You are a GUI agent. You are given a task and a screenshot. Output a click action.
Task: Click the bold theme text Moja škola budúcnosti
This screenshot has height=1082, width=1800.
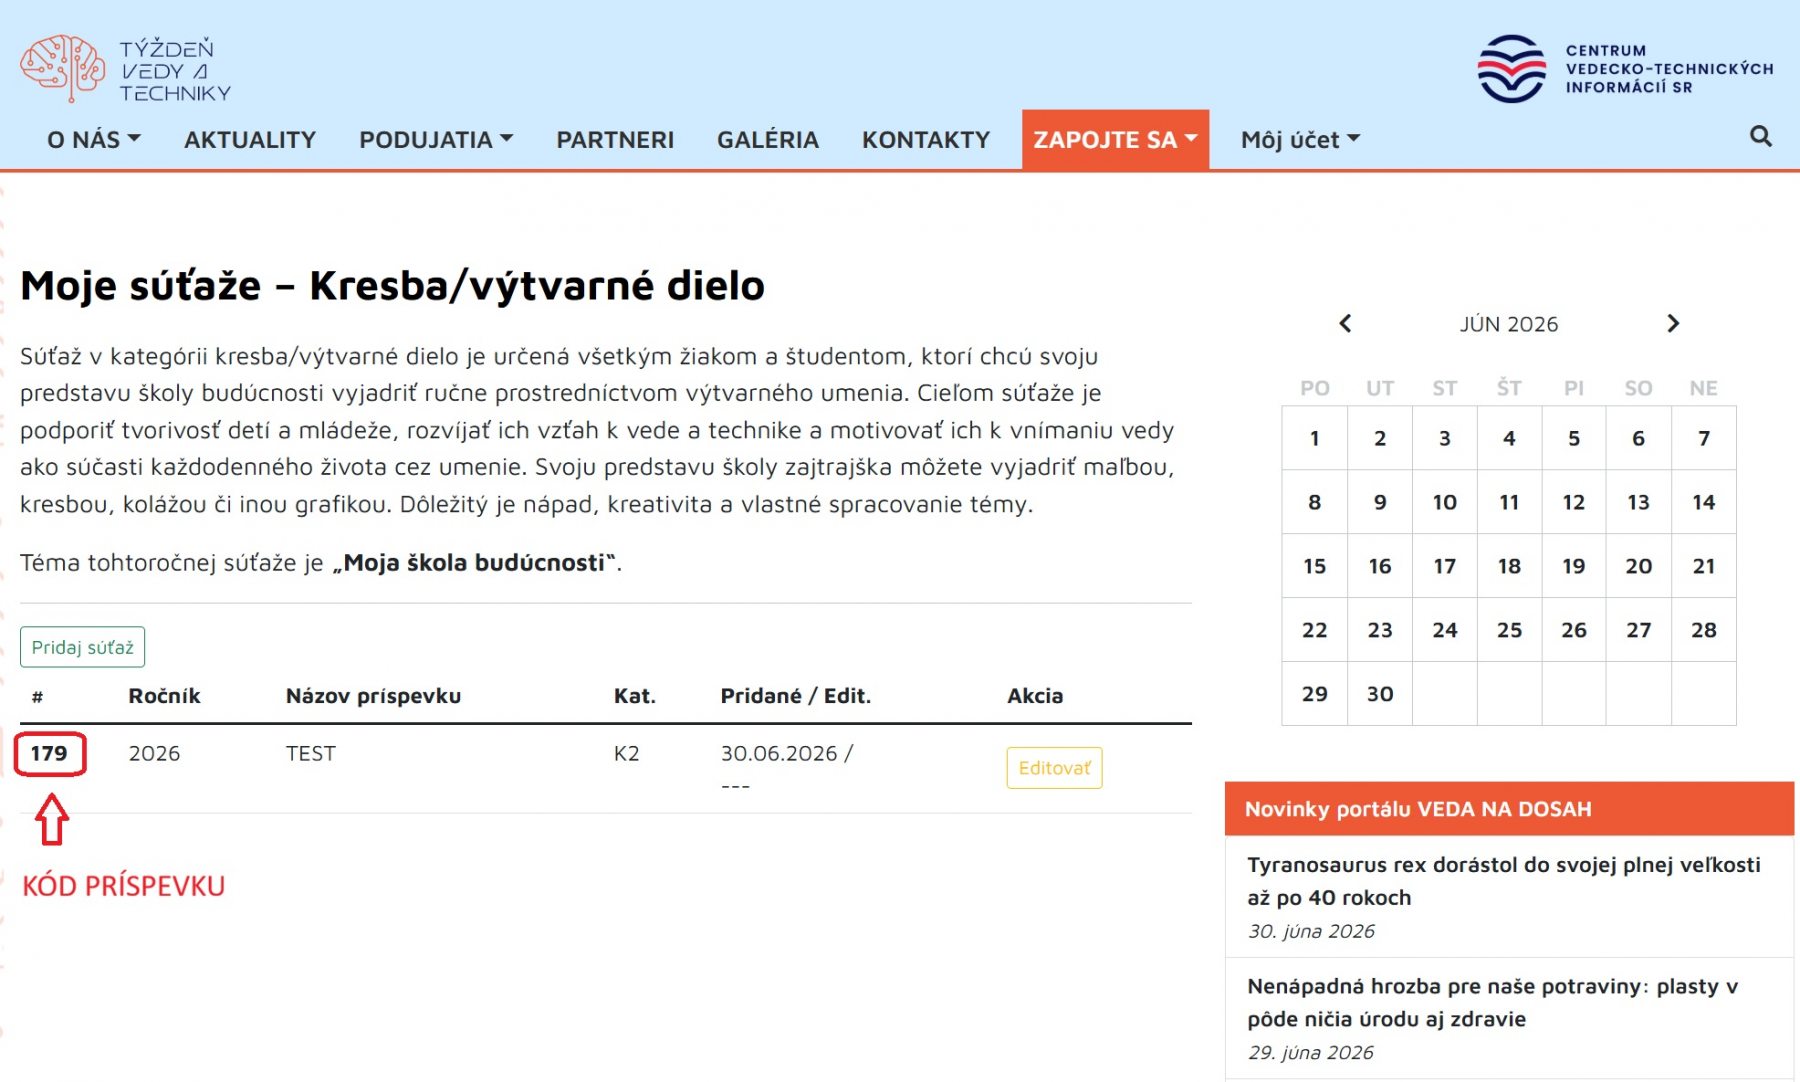[474, 562]
